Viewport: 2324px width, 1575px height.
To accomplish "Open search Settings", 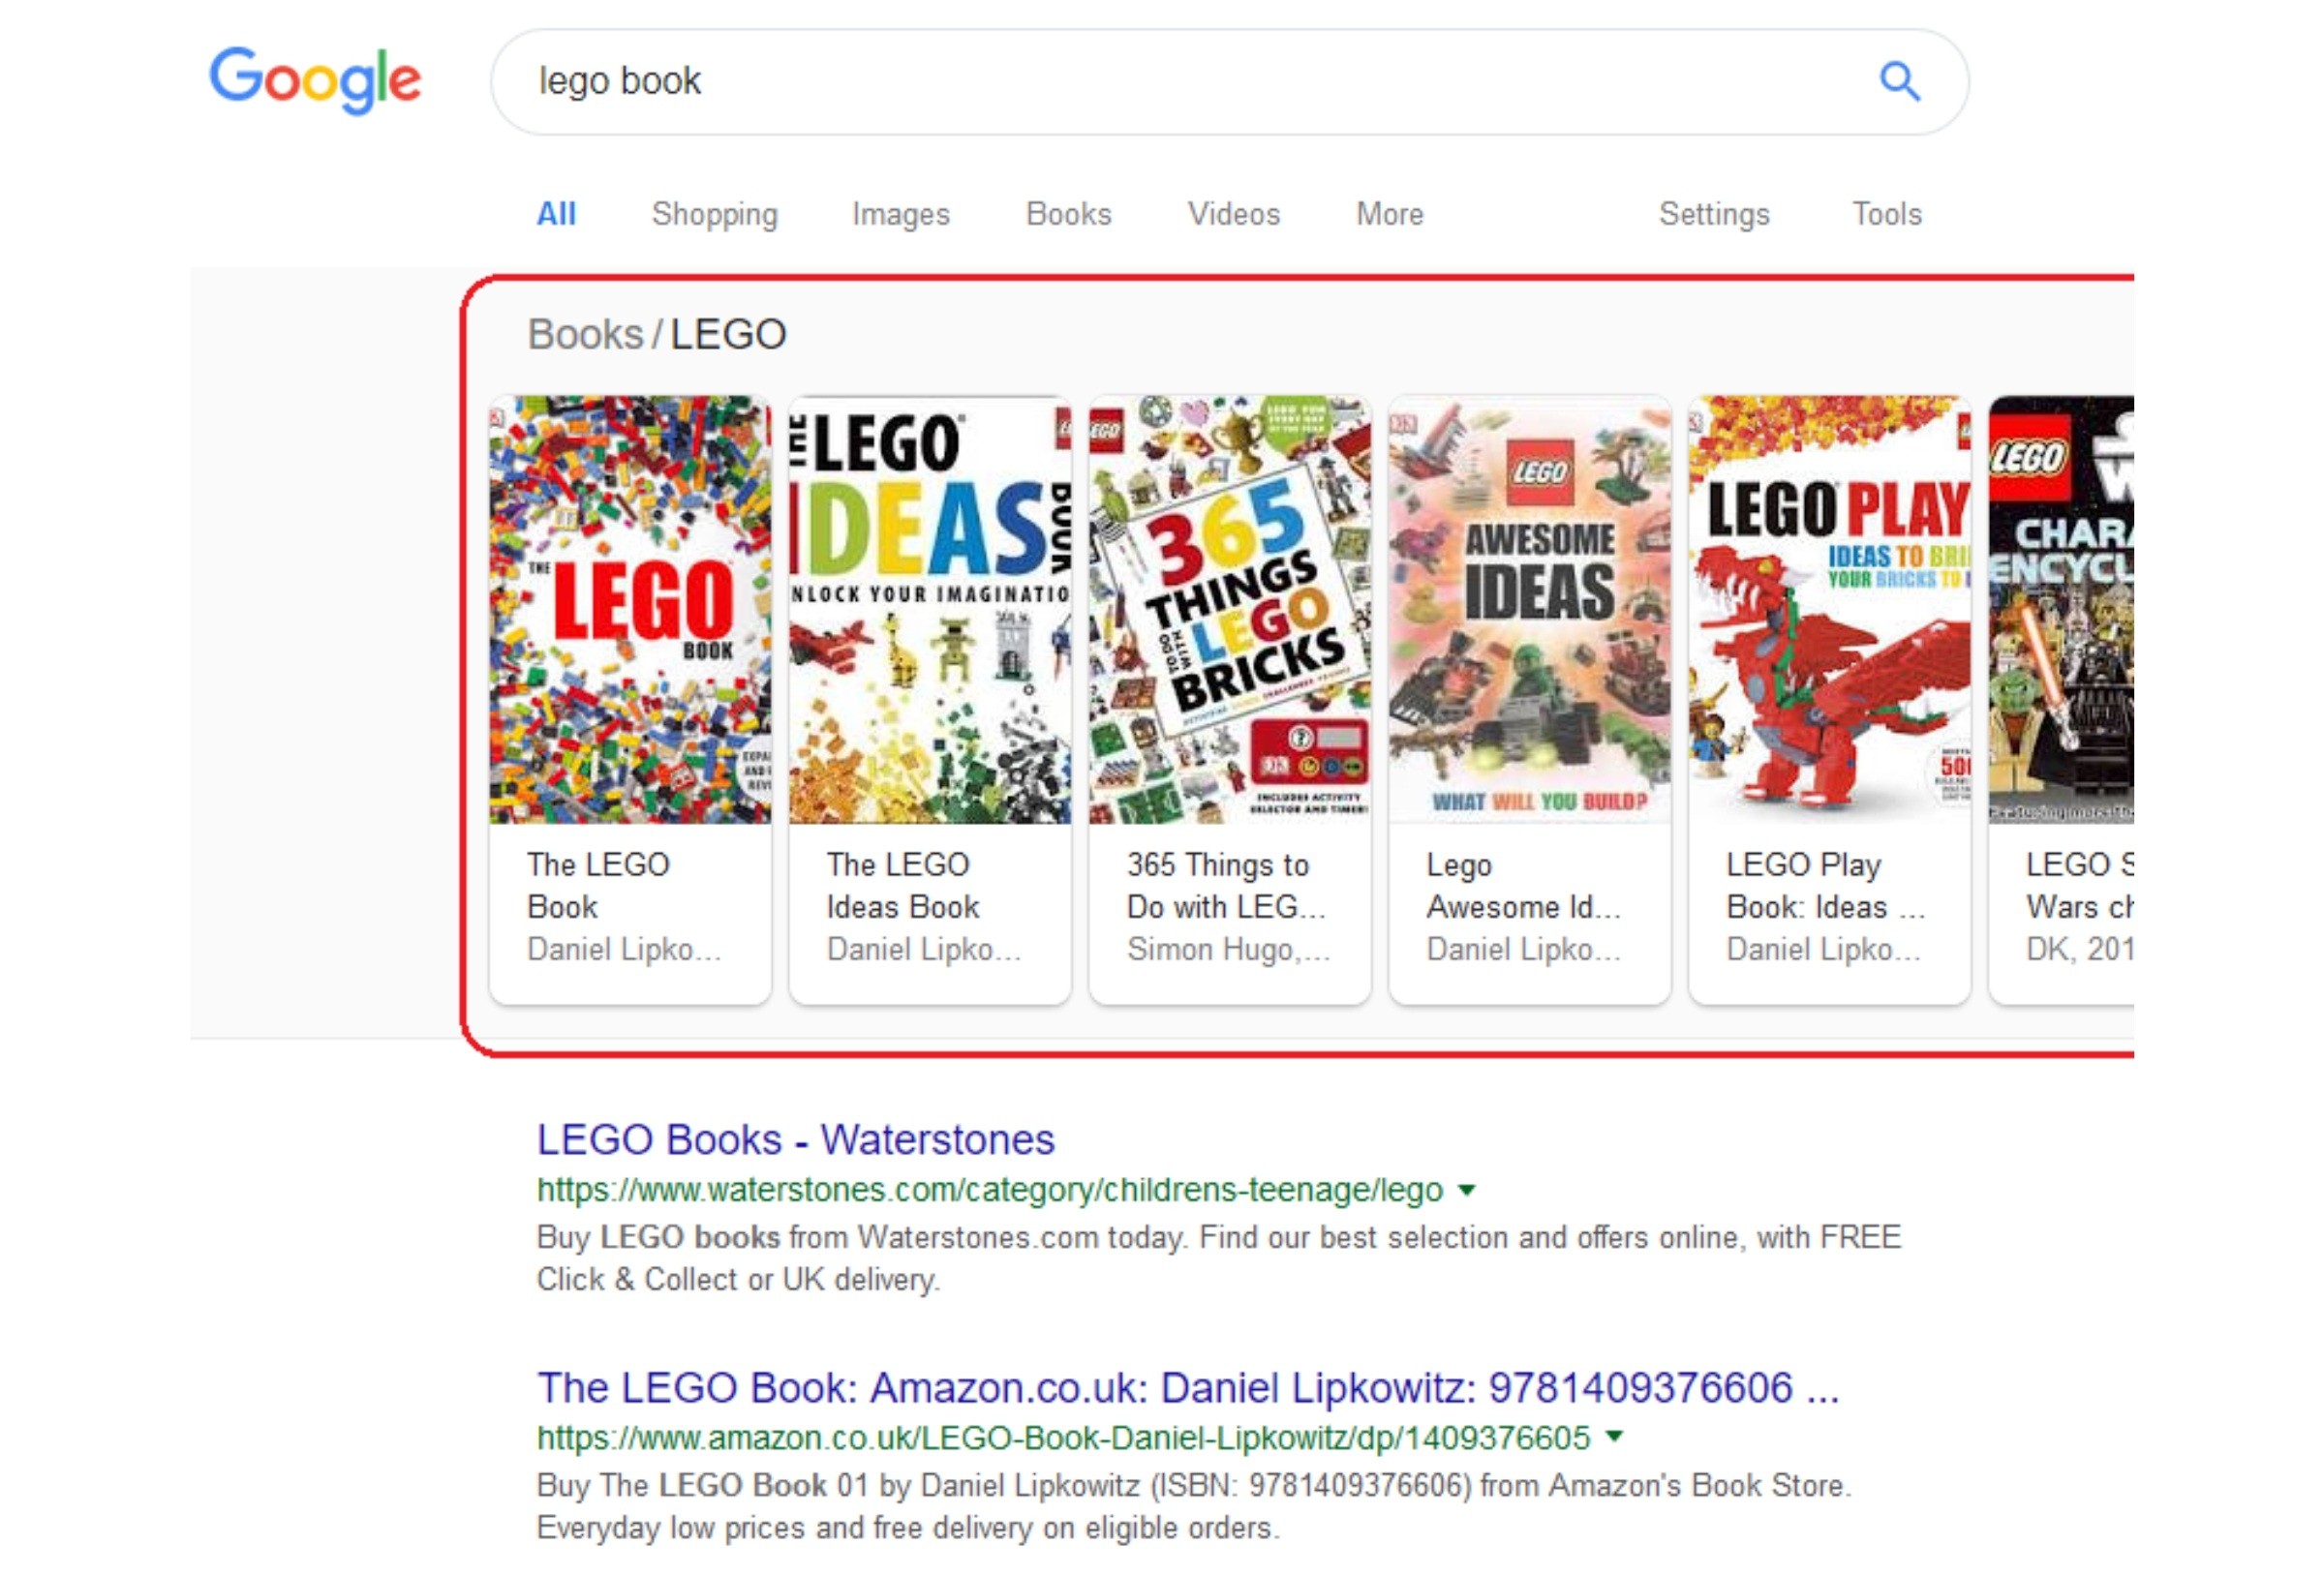I will (1714, 214).
